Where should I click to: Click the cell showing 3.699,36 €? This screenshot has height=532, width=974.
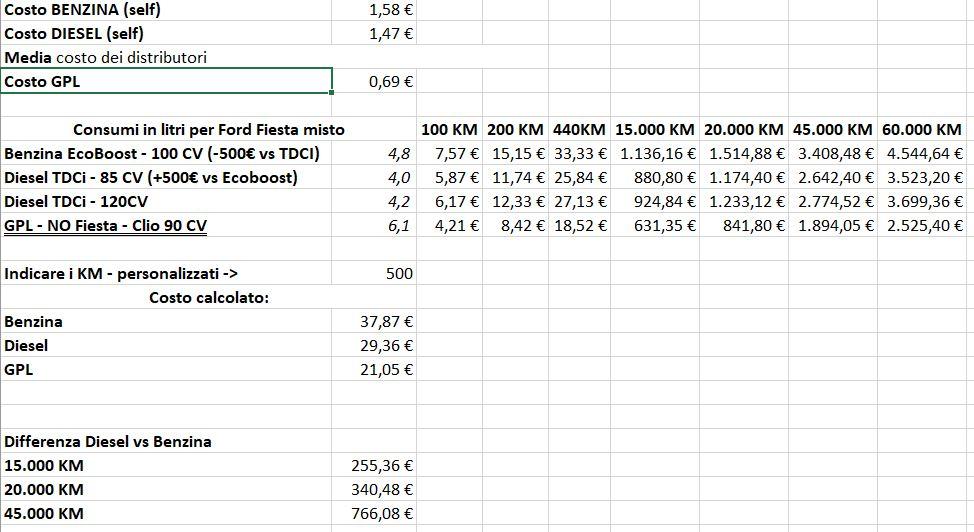point(921,201)
